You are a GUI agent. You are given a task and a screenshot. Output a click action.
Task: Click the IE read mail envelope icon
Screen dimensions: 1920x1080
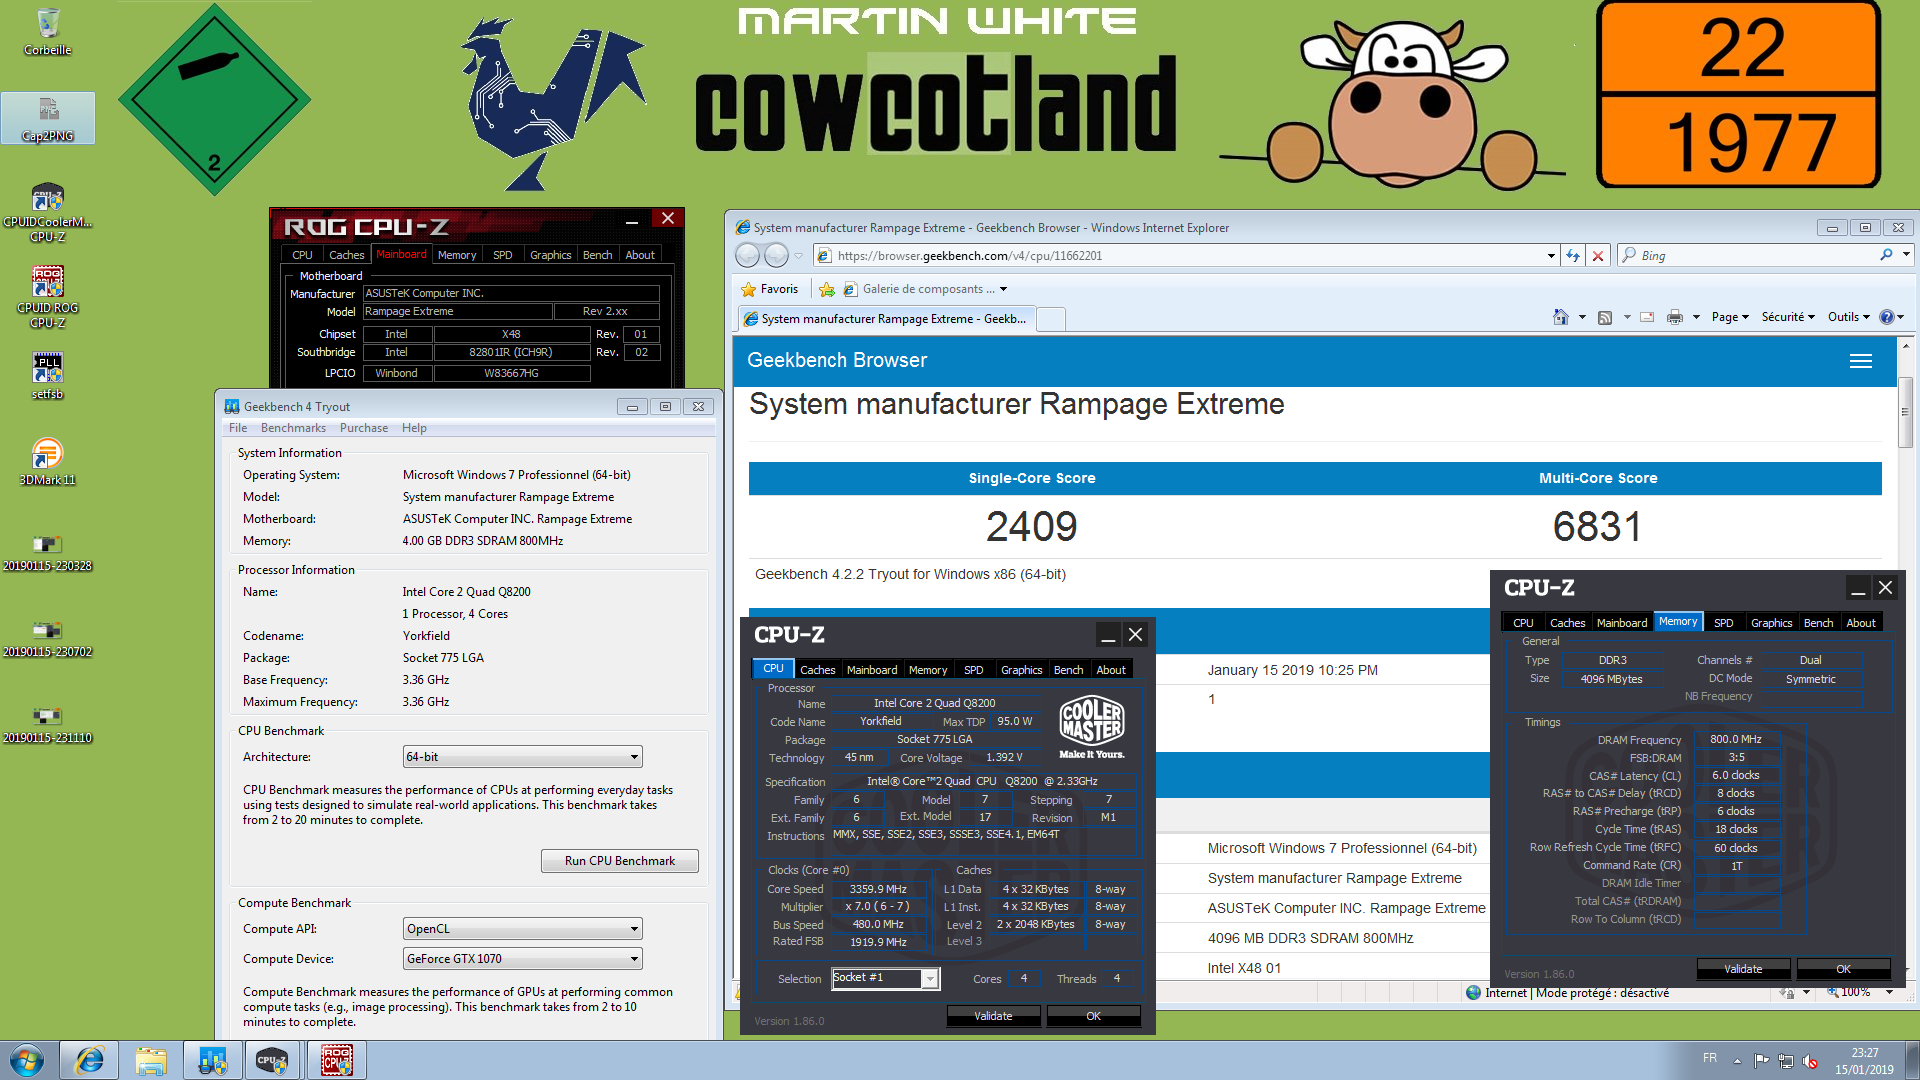point(1647,317)
